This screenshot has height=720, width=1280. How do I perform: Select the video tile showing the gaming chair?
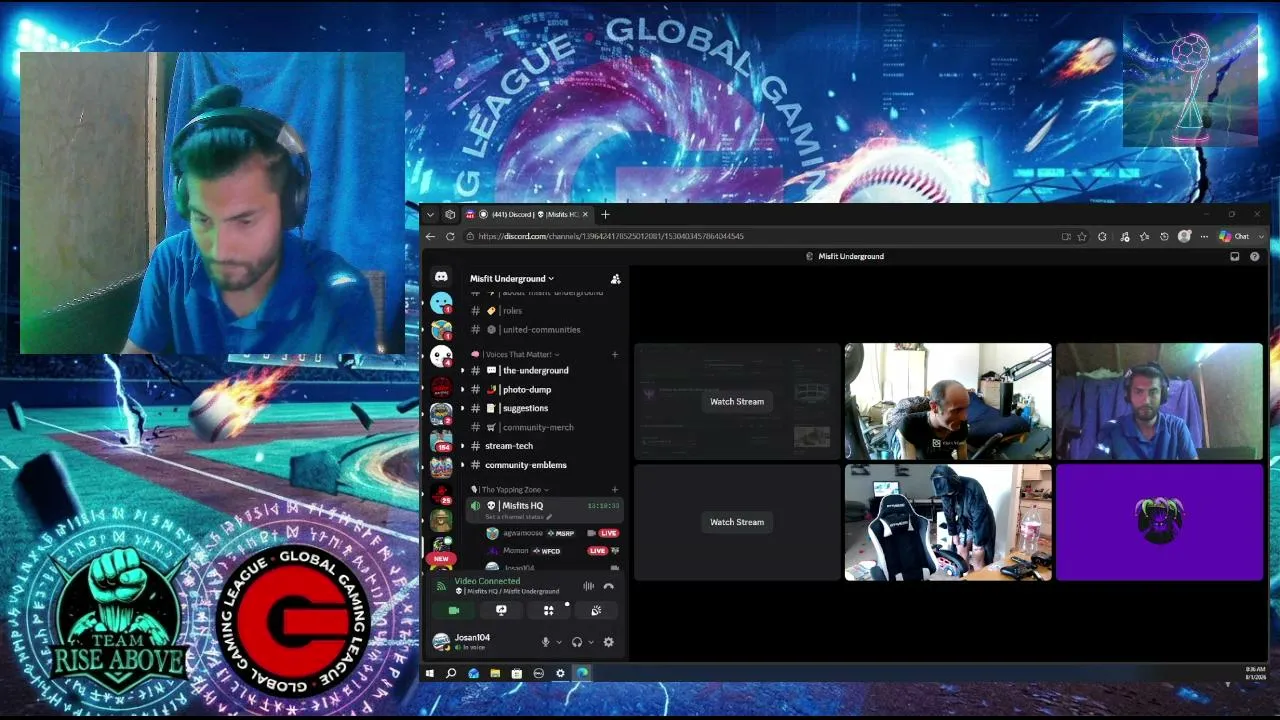(x=948, y=522)
